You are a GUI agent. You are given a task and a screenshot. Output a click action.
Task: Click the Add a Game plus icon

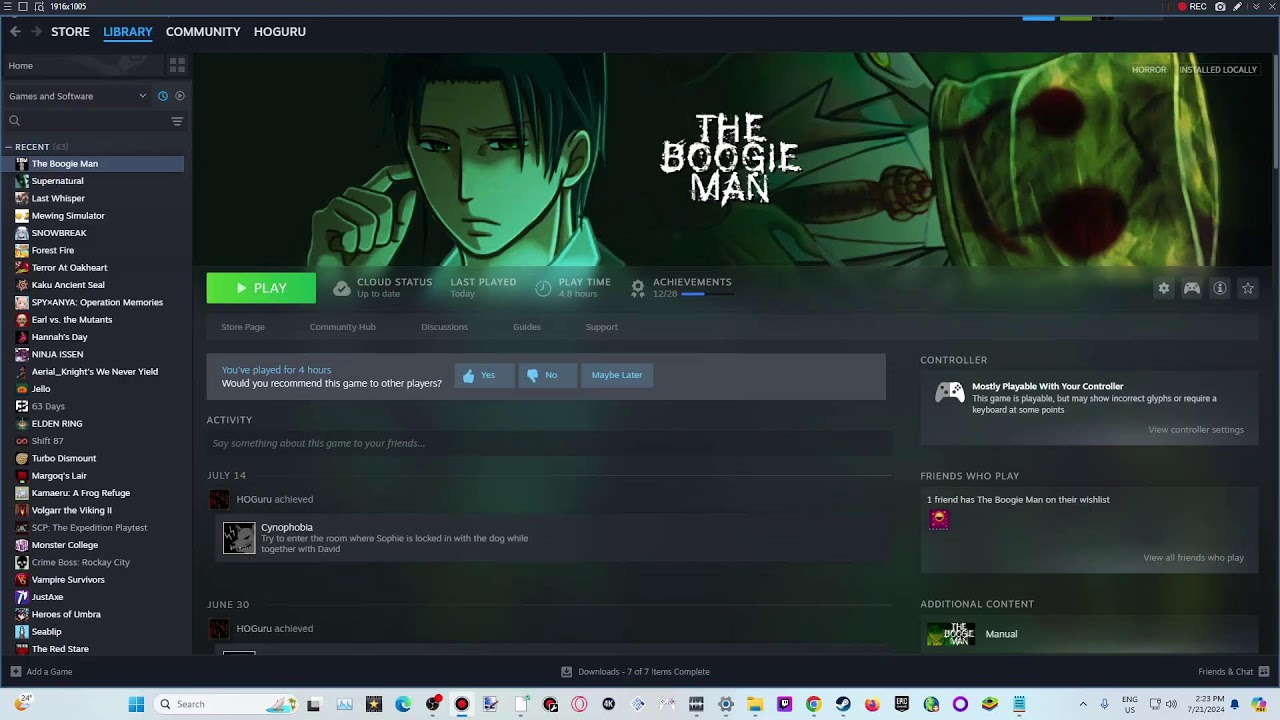click(x=15, y=672)
